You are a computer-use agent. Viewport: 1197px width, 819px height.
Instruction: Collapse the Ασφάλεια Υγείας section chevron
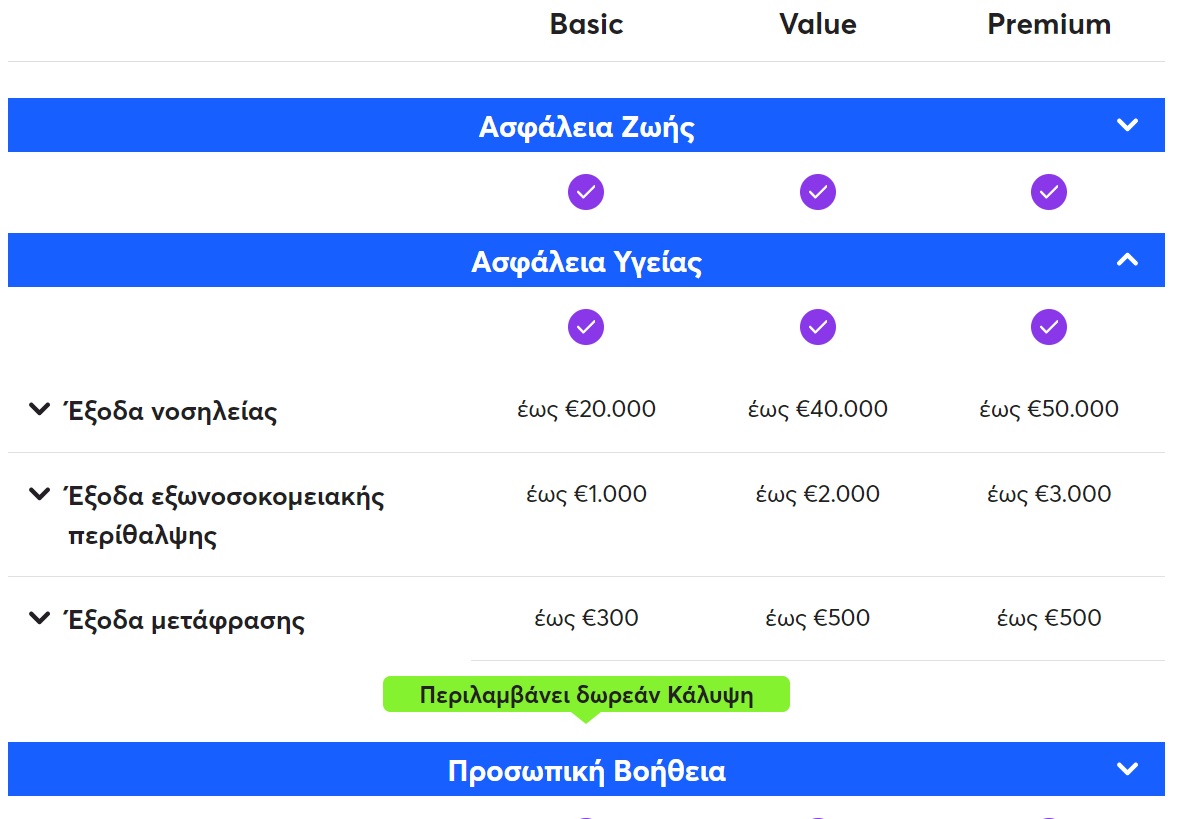click(x=1127, y=260)
